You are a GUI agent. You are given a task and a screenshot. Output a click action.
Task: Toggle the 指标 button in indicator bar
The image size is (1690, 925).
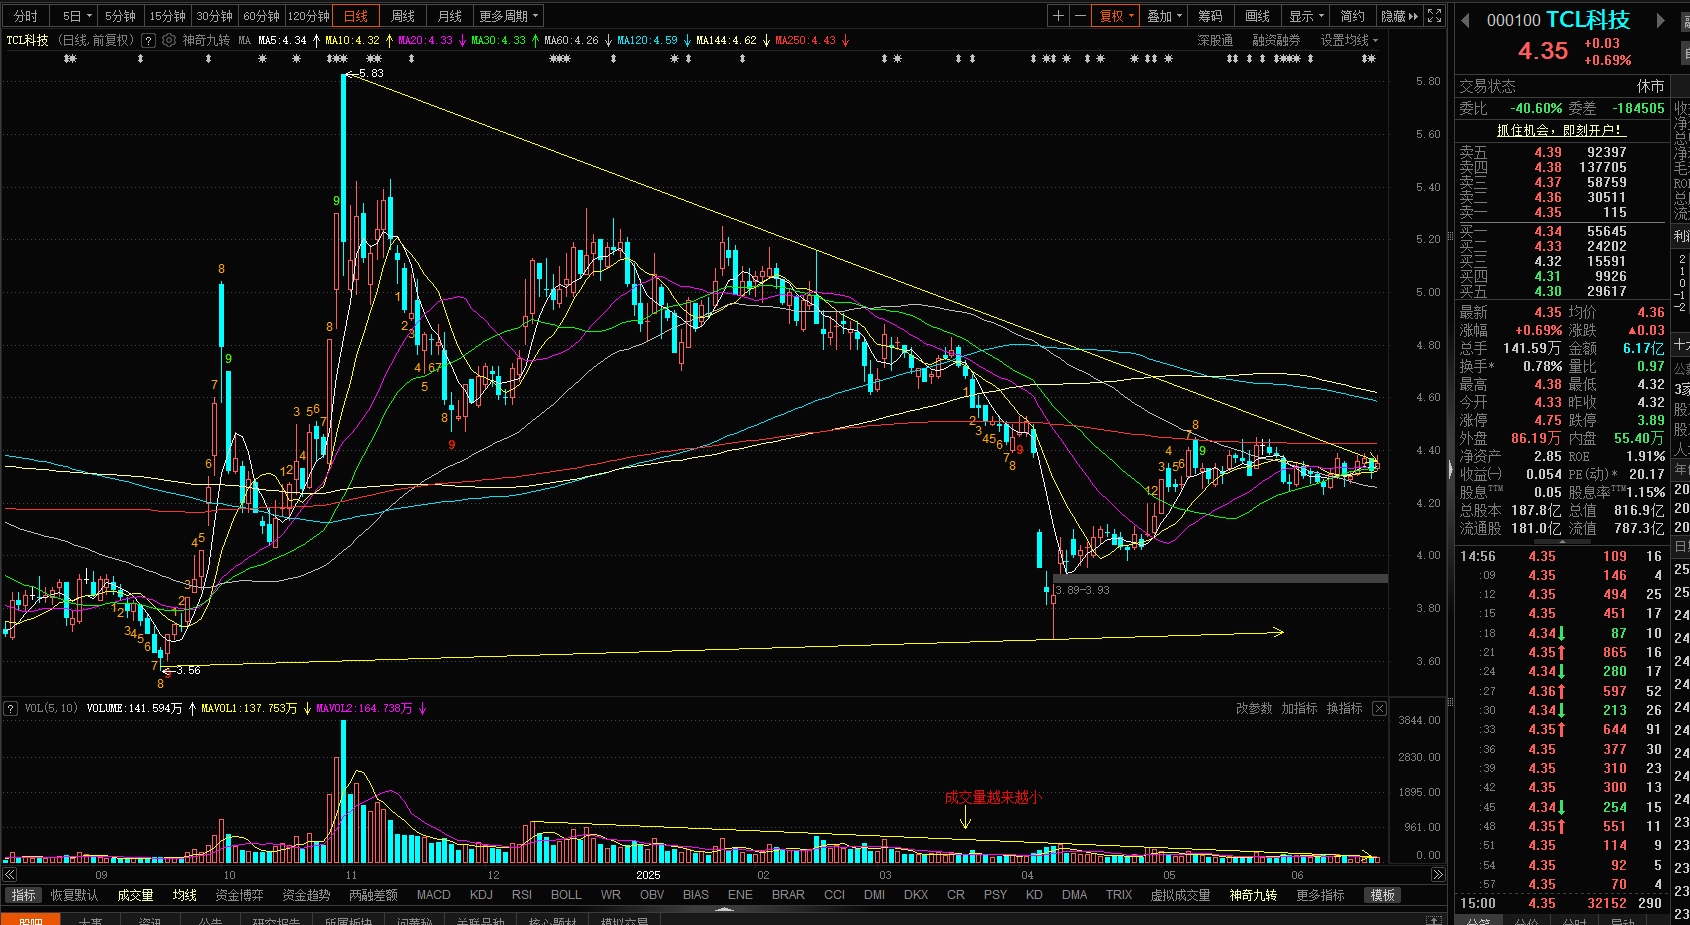(x=24, y=895)
